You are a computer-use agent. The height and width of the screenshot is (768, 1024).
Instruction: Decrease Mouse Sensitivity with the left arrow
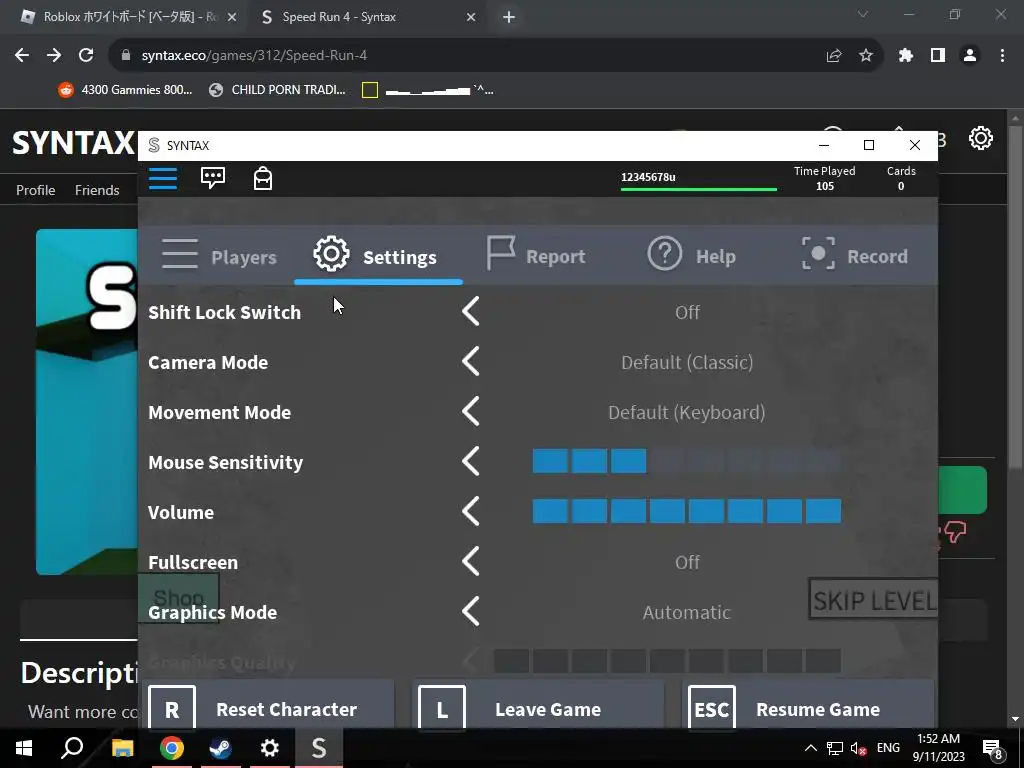[471, 461]
